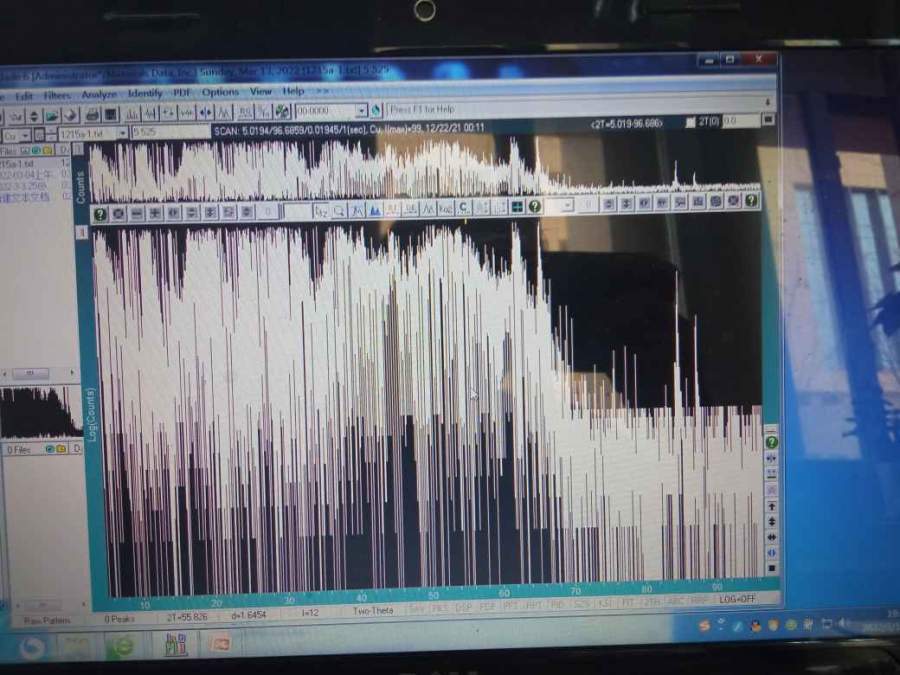Click the 2T(0) offset value field
Image resolution: width=900 pixels, height=675 pixels.
tap(741, 121)
